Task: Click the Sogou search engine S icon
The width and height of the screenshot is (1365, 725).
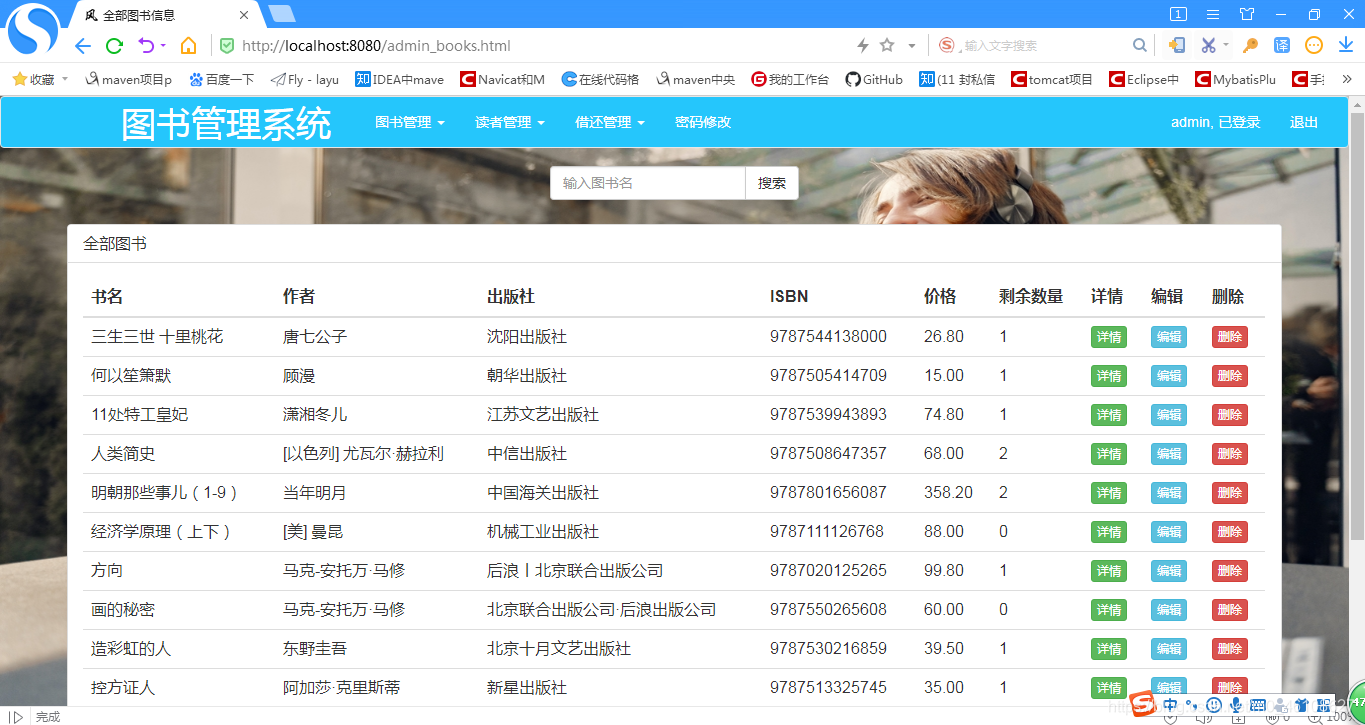Action: 946,45
